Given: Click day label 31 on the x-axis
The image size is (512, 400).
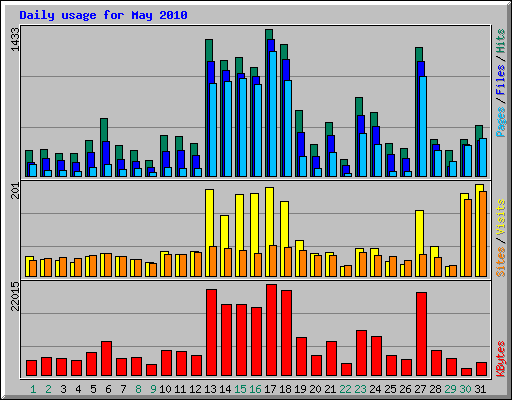Looking at the screenshot, I should tap(480, 389).
